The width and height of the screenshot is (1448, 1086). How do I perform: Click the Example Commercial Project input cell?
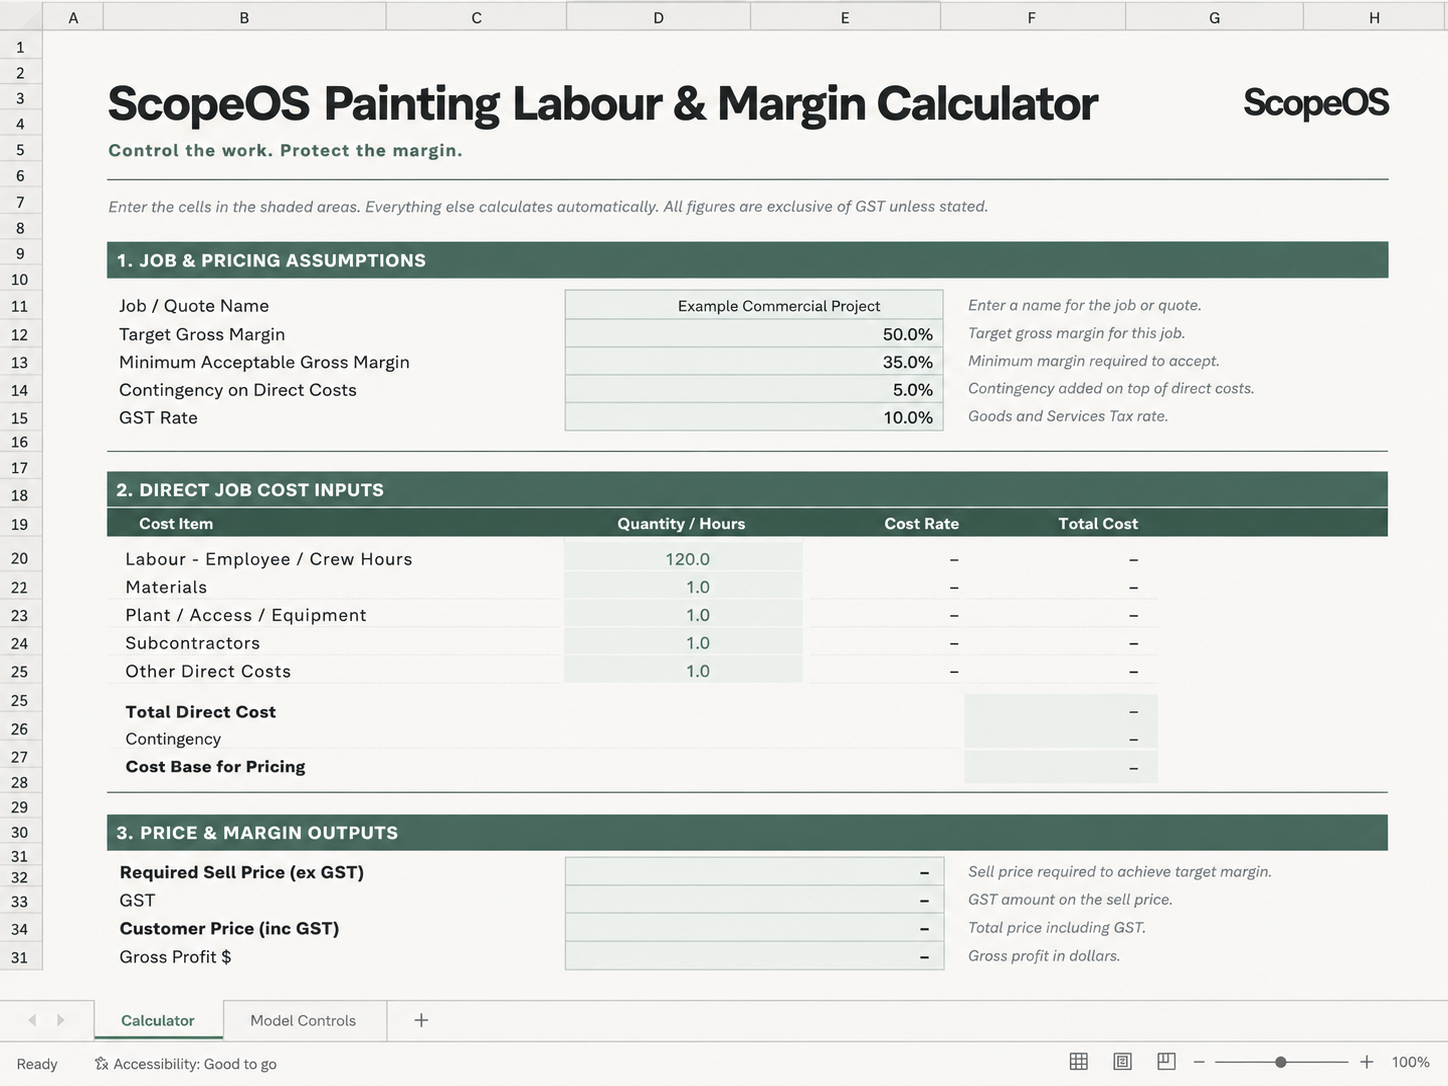click(x=754, y=305)
